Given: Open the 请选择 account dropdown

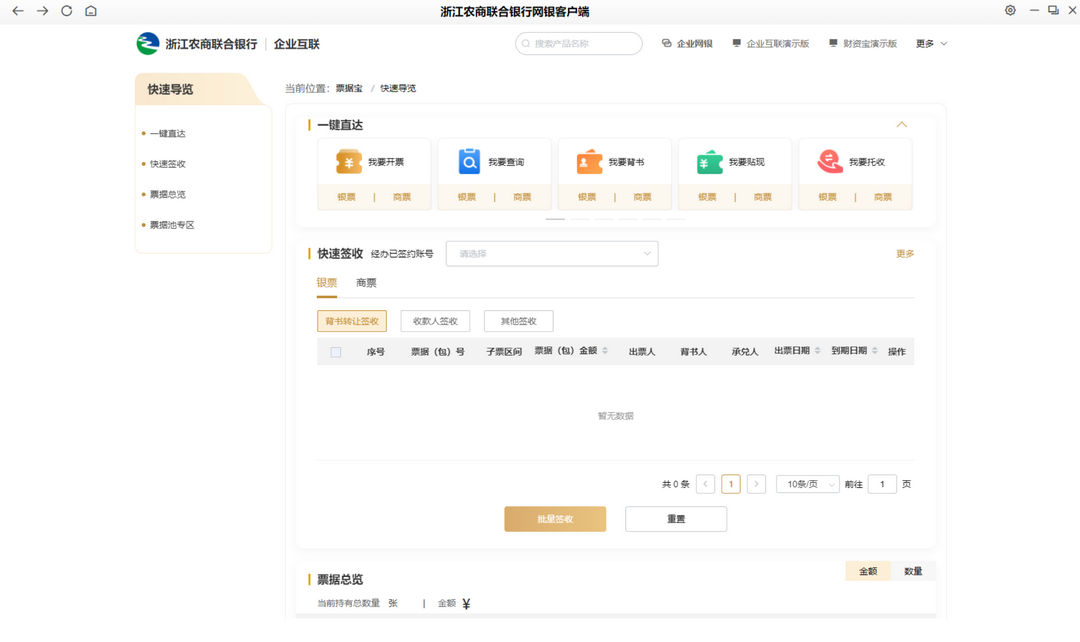Looking at the screenshot, I should click(x=552, y=253).
